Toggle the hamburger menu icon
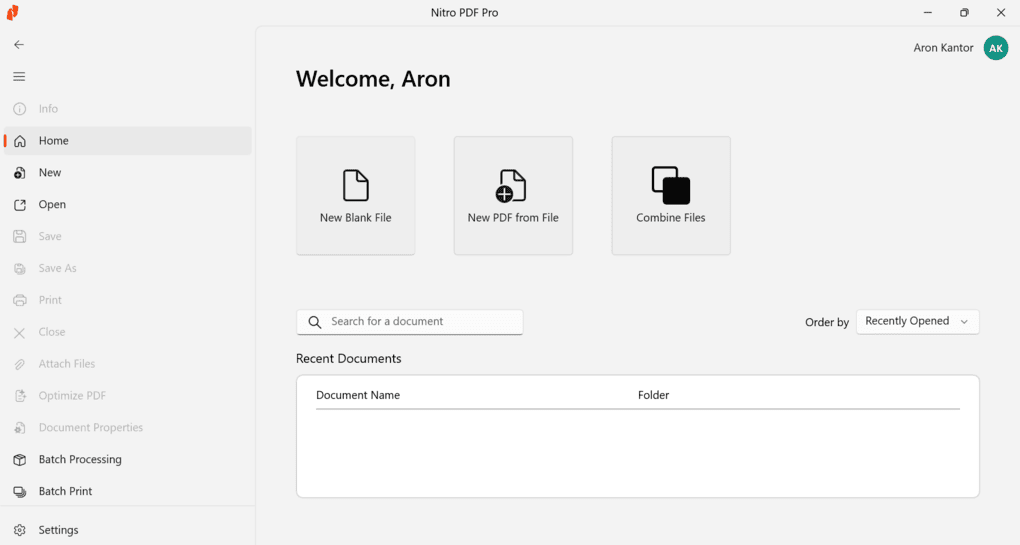The height and width of the screenshot is (545, 1020). (x=19, y=77)
